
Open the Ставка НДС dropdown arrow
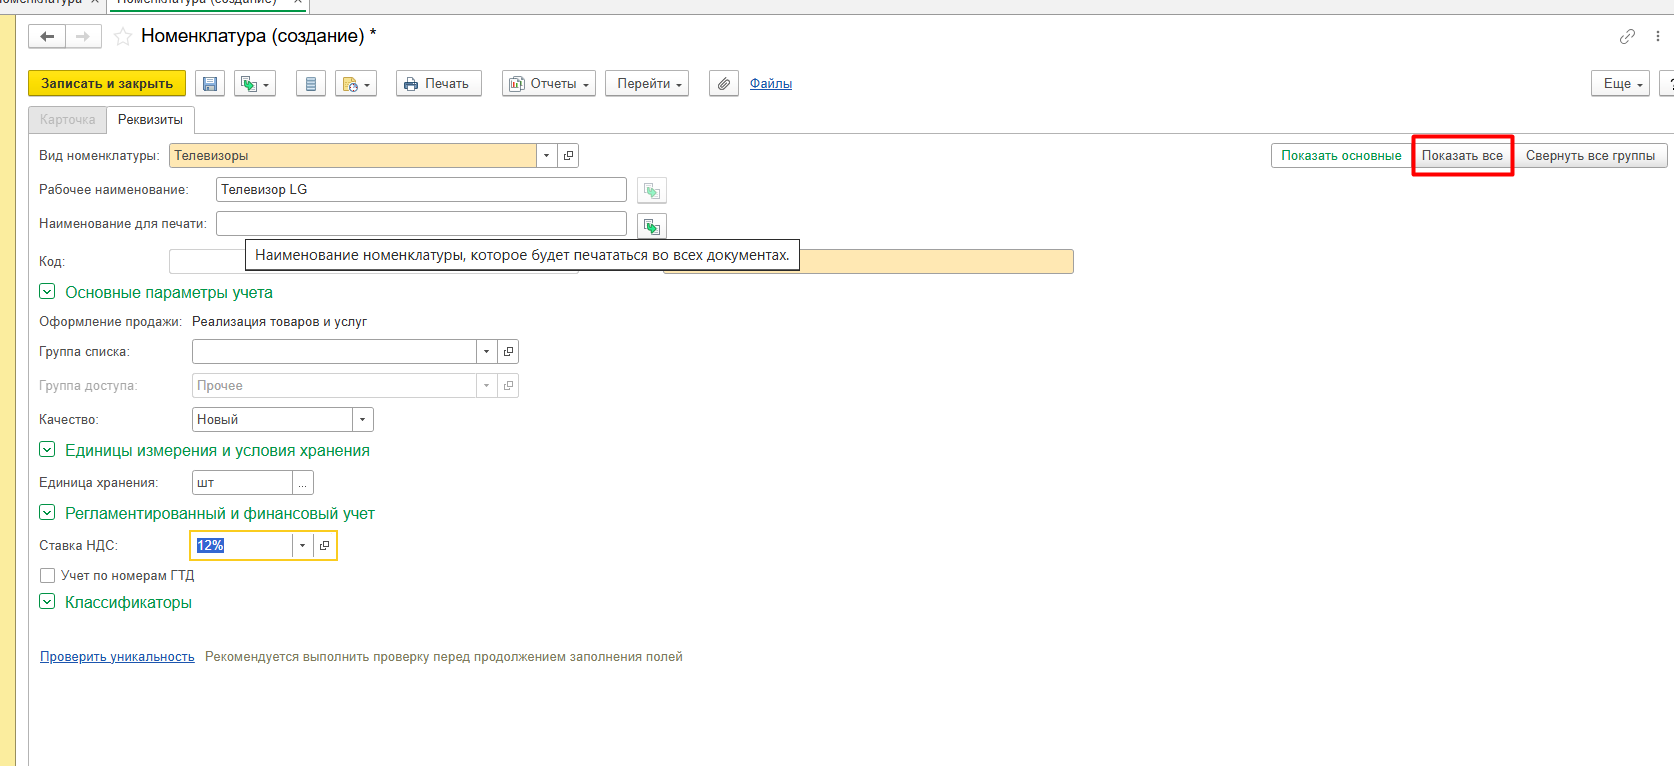click(x=302, y=546)
